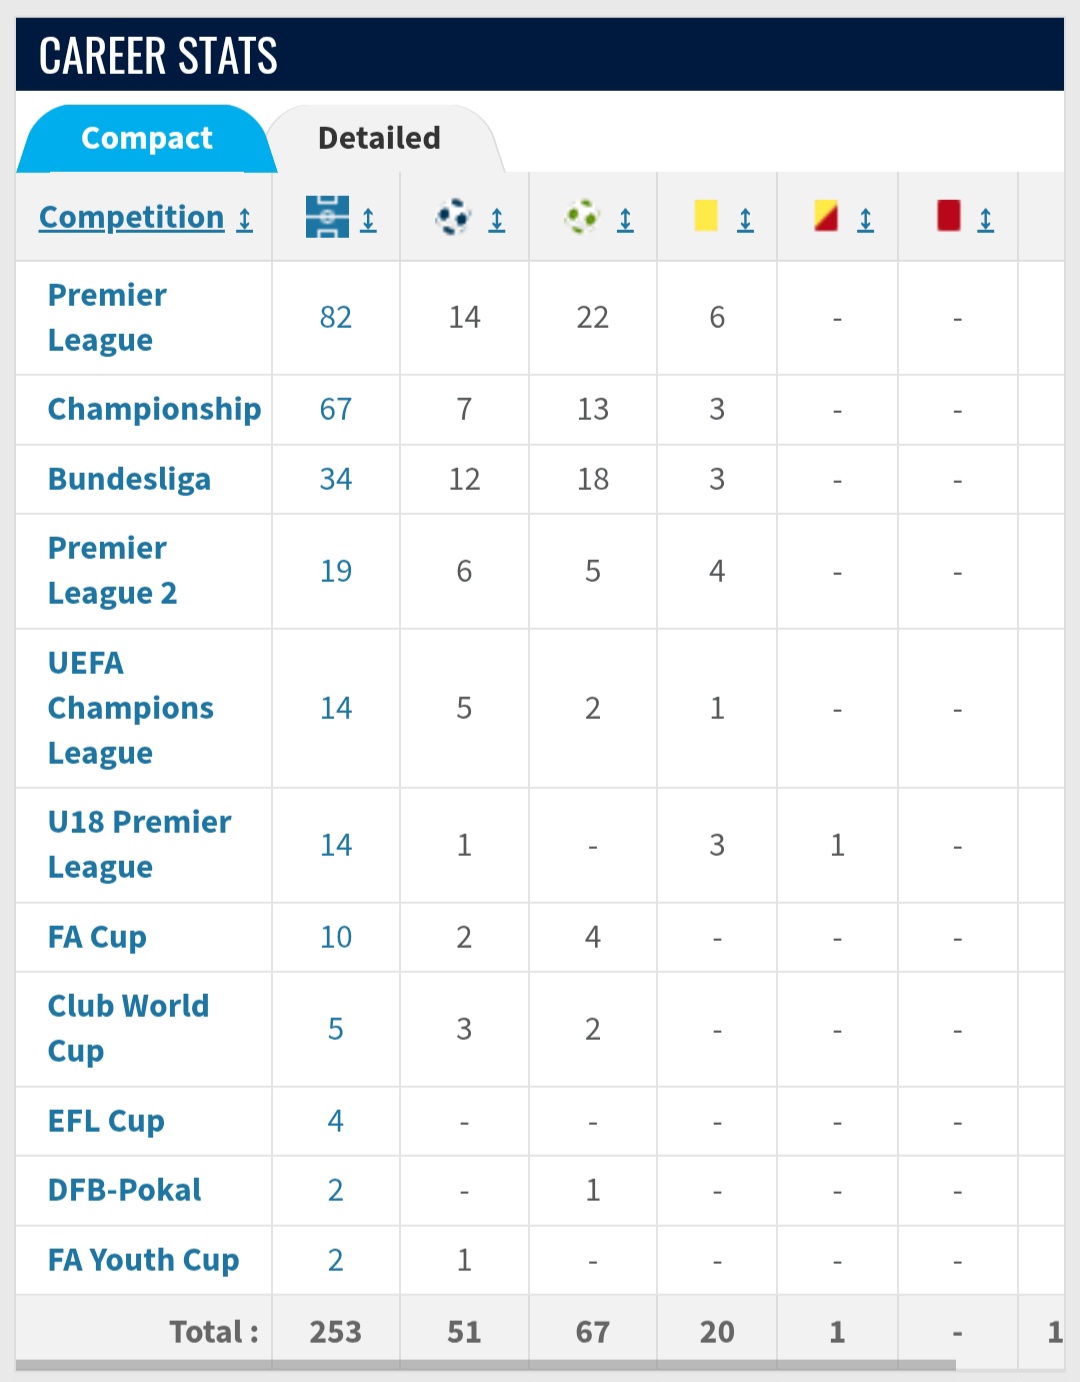Sort by appearances using arrow next to pitch icon
The height and width of the screenshot is (1382, 1080).
[368, 220]
